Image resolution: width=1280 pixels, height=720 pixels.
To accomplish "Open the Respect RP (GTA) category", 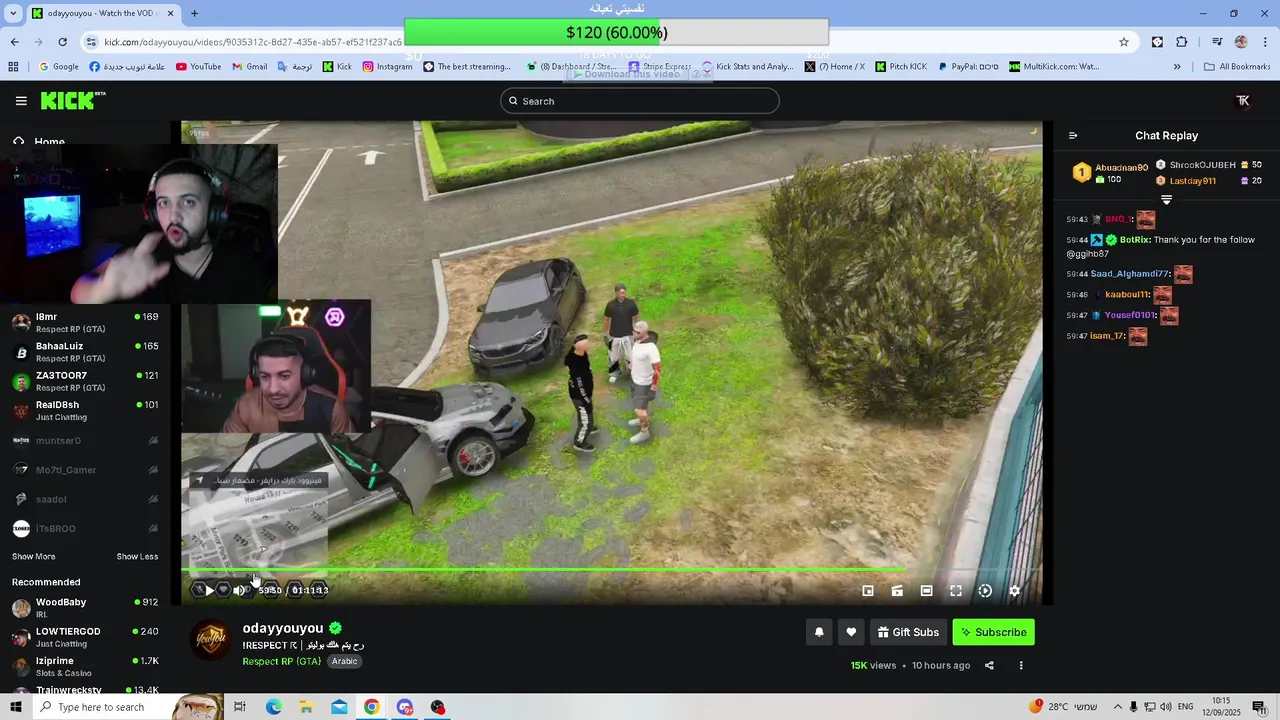I will pyautogui.click(x=281, y=661).
